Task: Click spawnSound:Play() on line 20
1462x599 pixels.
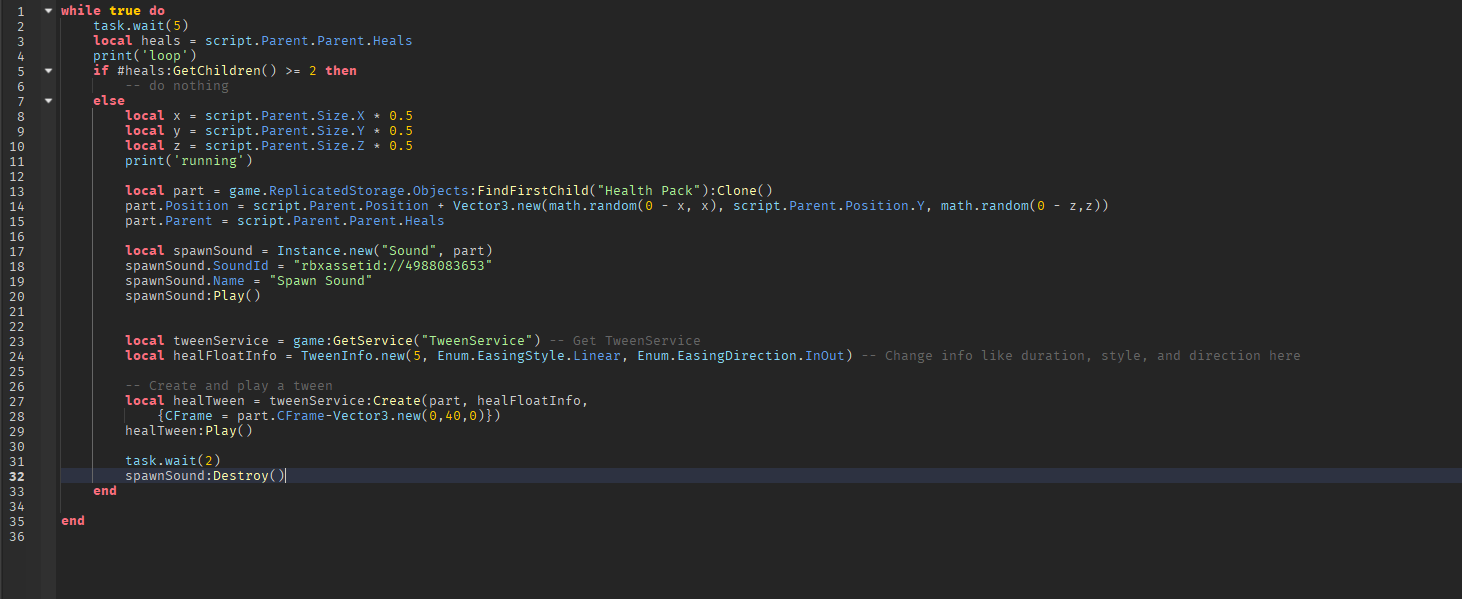Action: pyautogui.click(x=193, y=296)
